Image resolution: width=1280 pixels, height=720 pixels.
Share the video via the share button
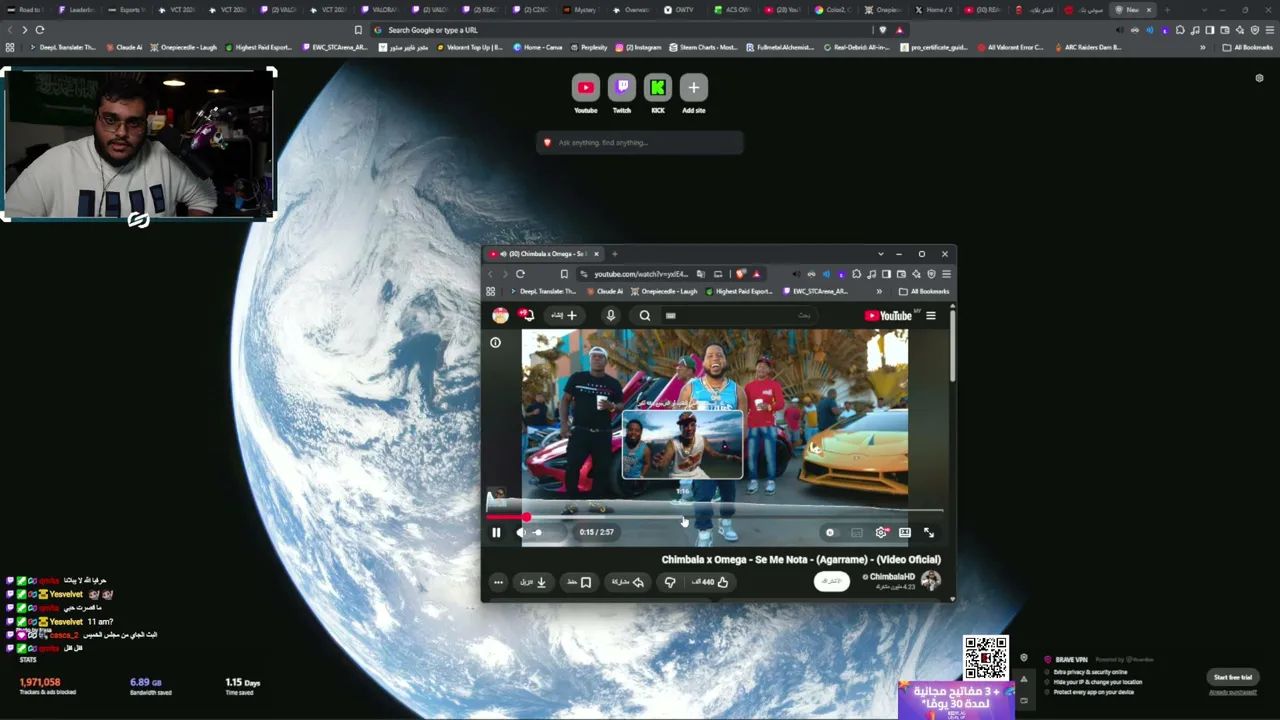pyautogui.click(x=627, y=582)
